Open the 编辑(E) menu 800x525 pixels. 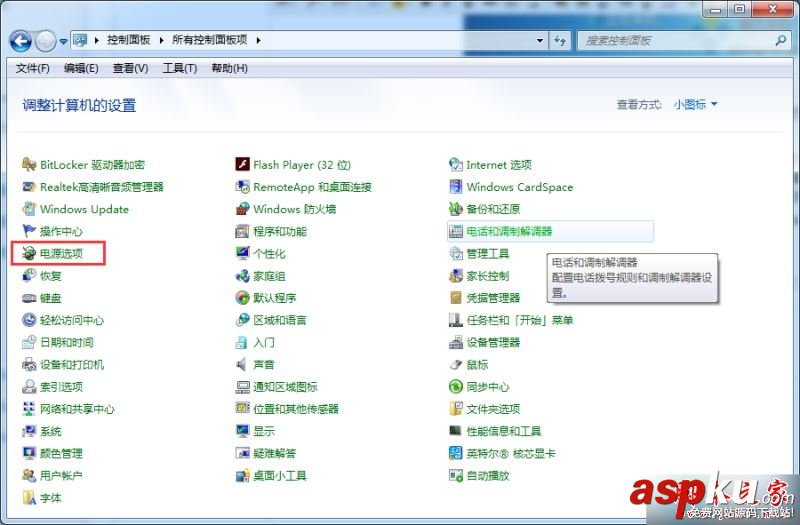point(81,68)
